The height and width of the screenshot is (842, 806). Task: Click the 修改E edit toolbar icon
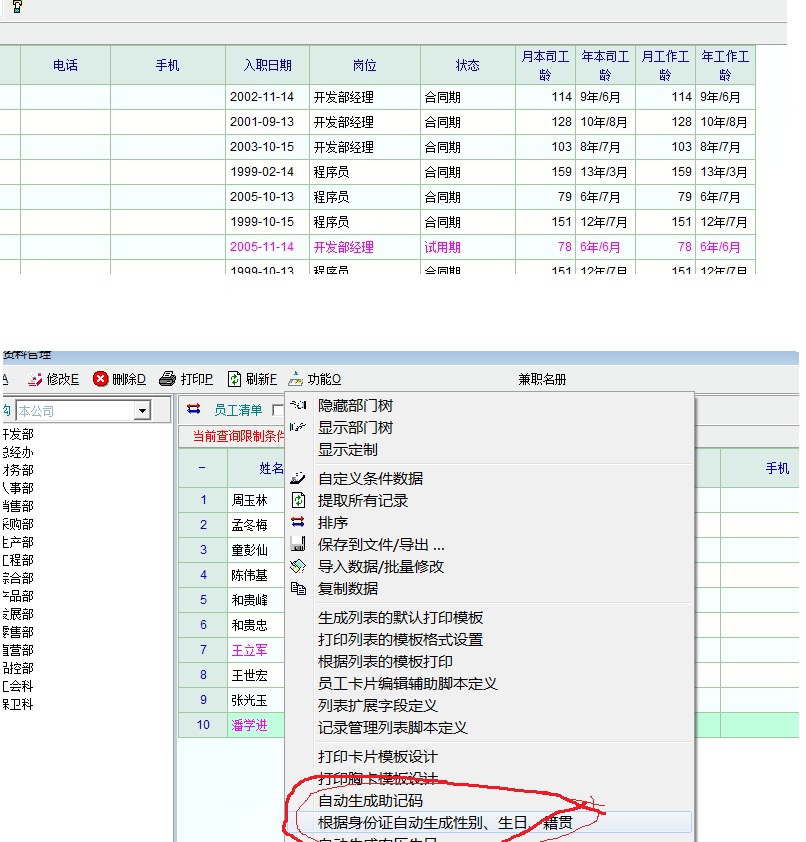(35, 379)
